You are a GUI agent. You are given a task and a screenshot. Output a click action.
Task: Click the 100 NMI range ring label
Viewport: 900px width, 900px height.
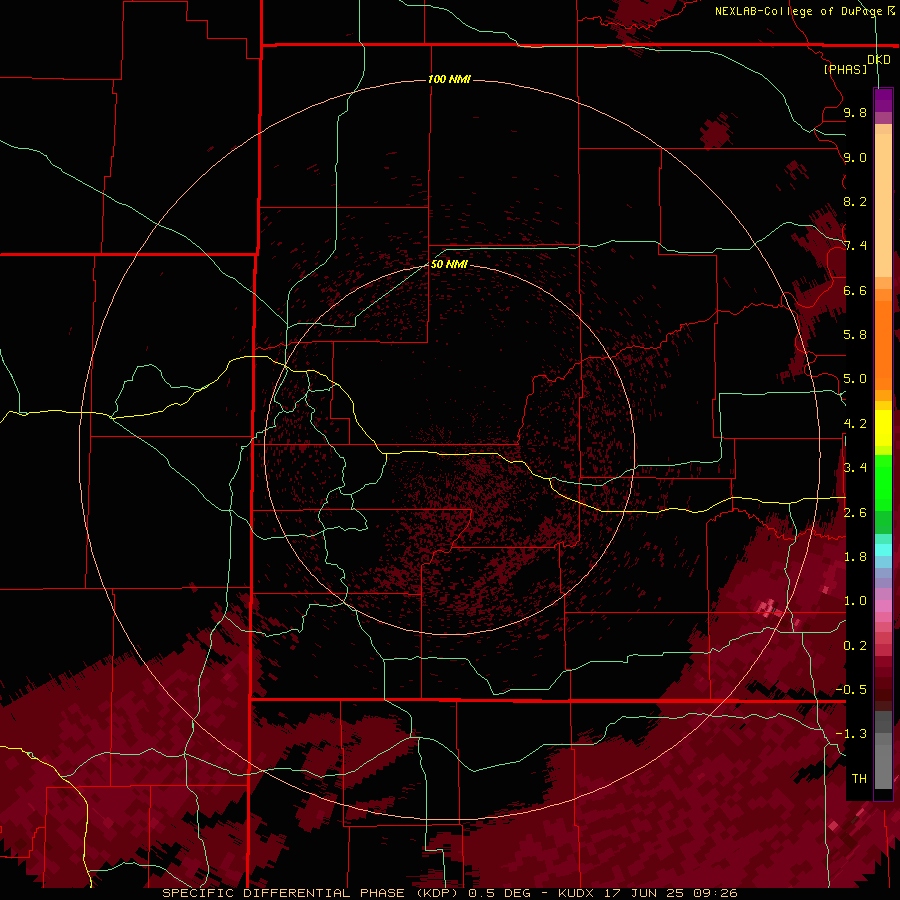coord(449,79)
